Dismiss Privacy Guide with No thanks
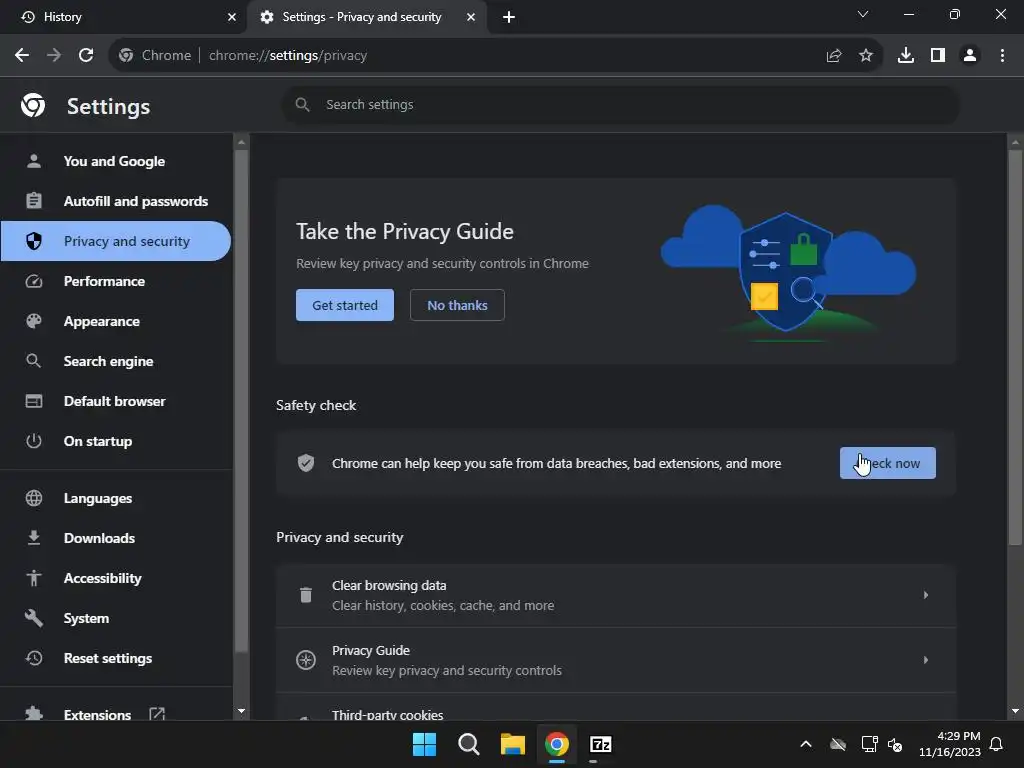Image resolution: width=1024 pixels, height=768 pixels. pos(457,305)
